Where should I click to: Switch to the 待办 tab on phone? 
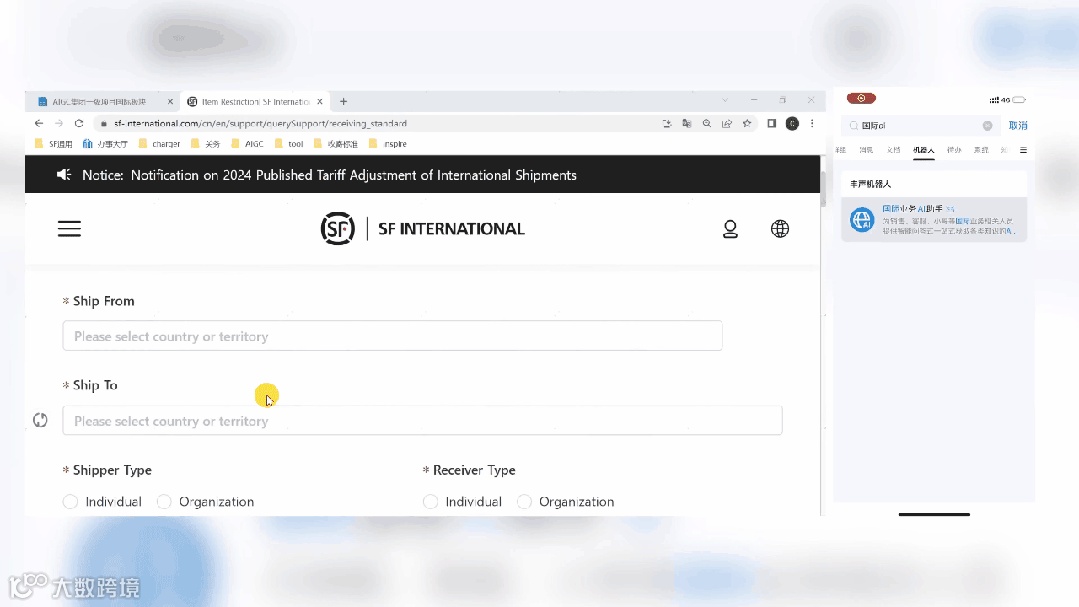(x=954, y=150)
